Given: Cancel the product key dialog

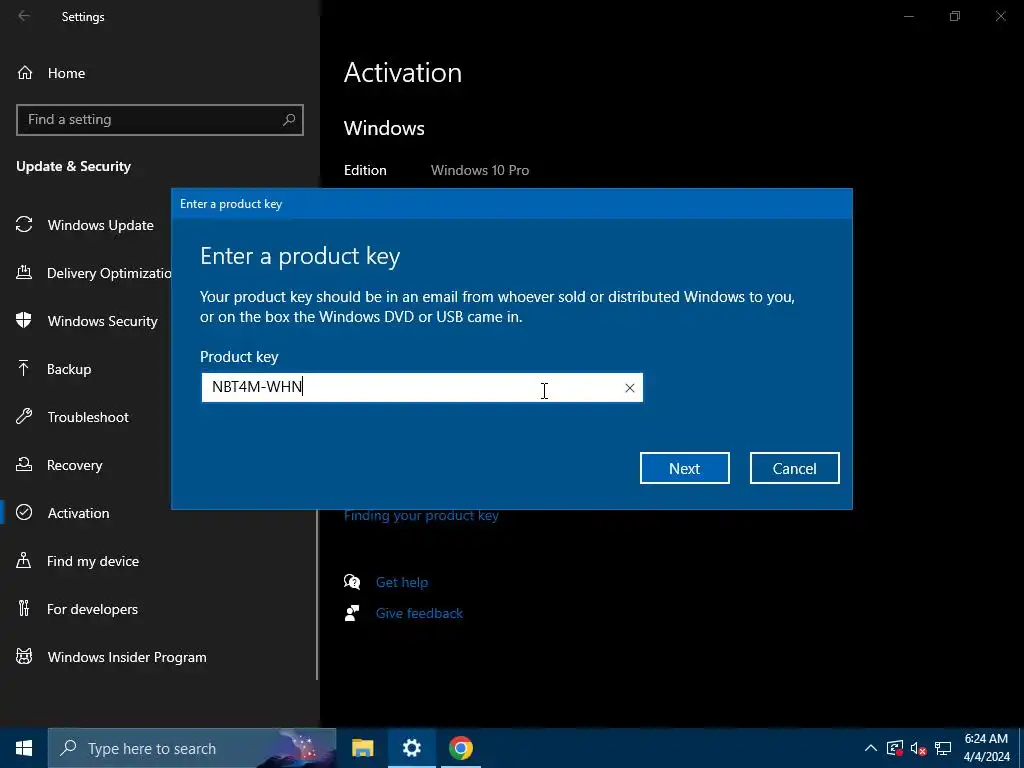Looking at the screenshot, I should tap(794, 468).
